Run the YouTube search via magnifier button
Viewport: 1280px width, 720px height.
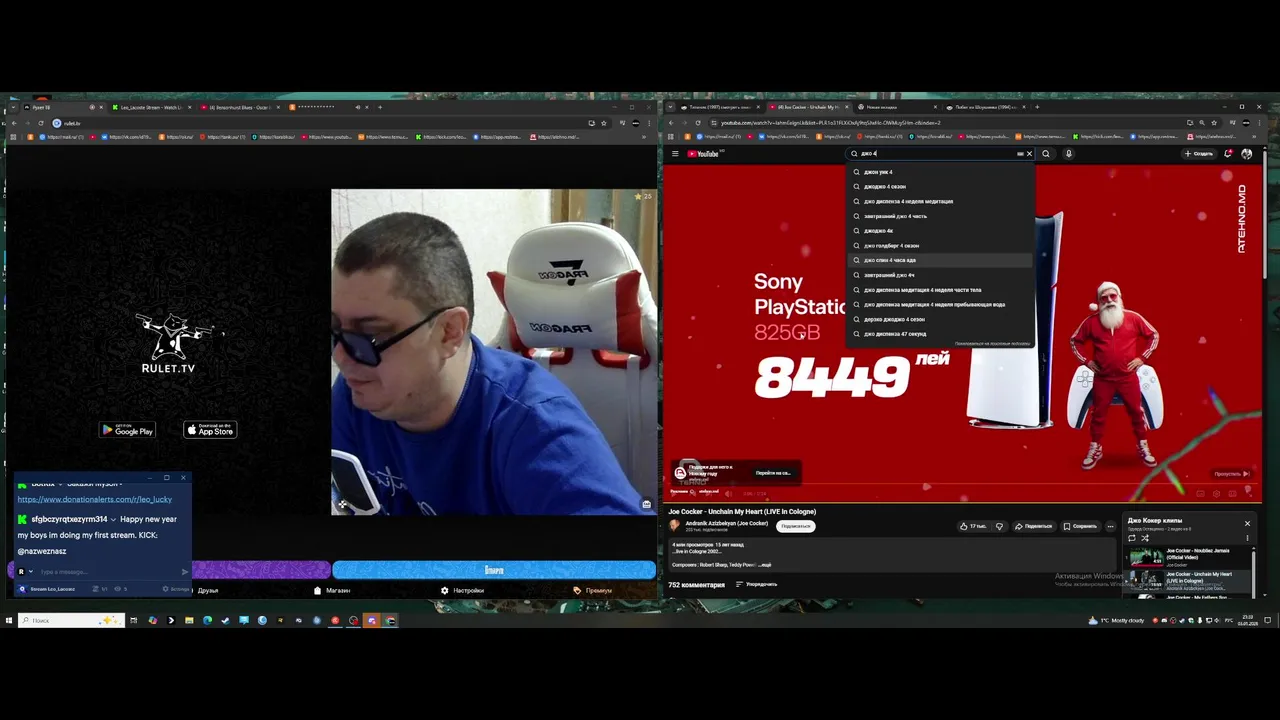1046,154
